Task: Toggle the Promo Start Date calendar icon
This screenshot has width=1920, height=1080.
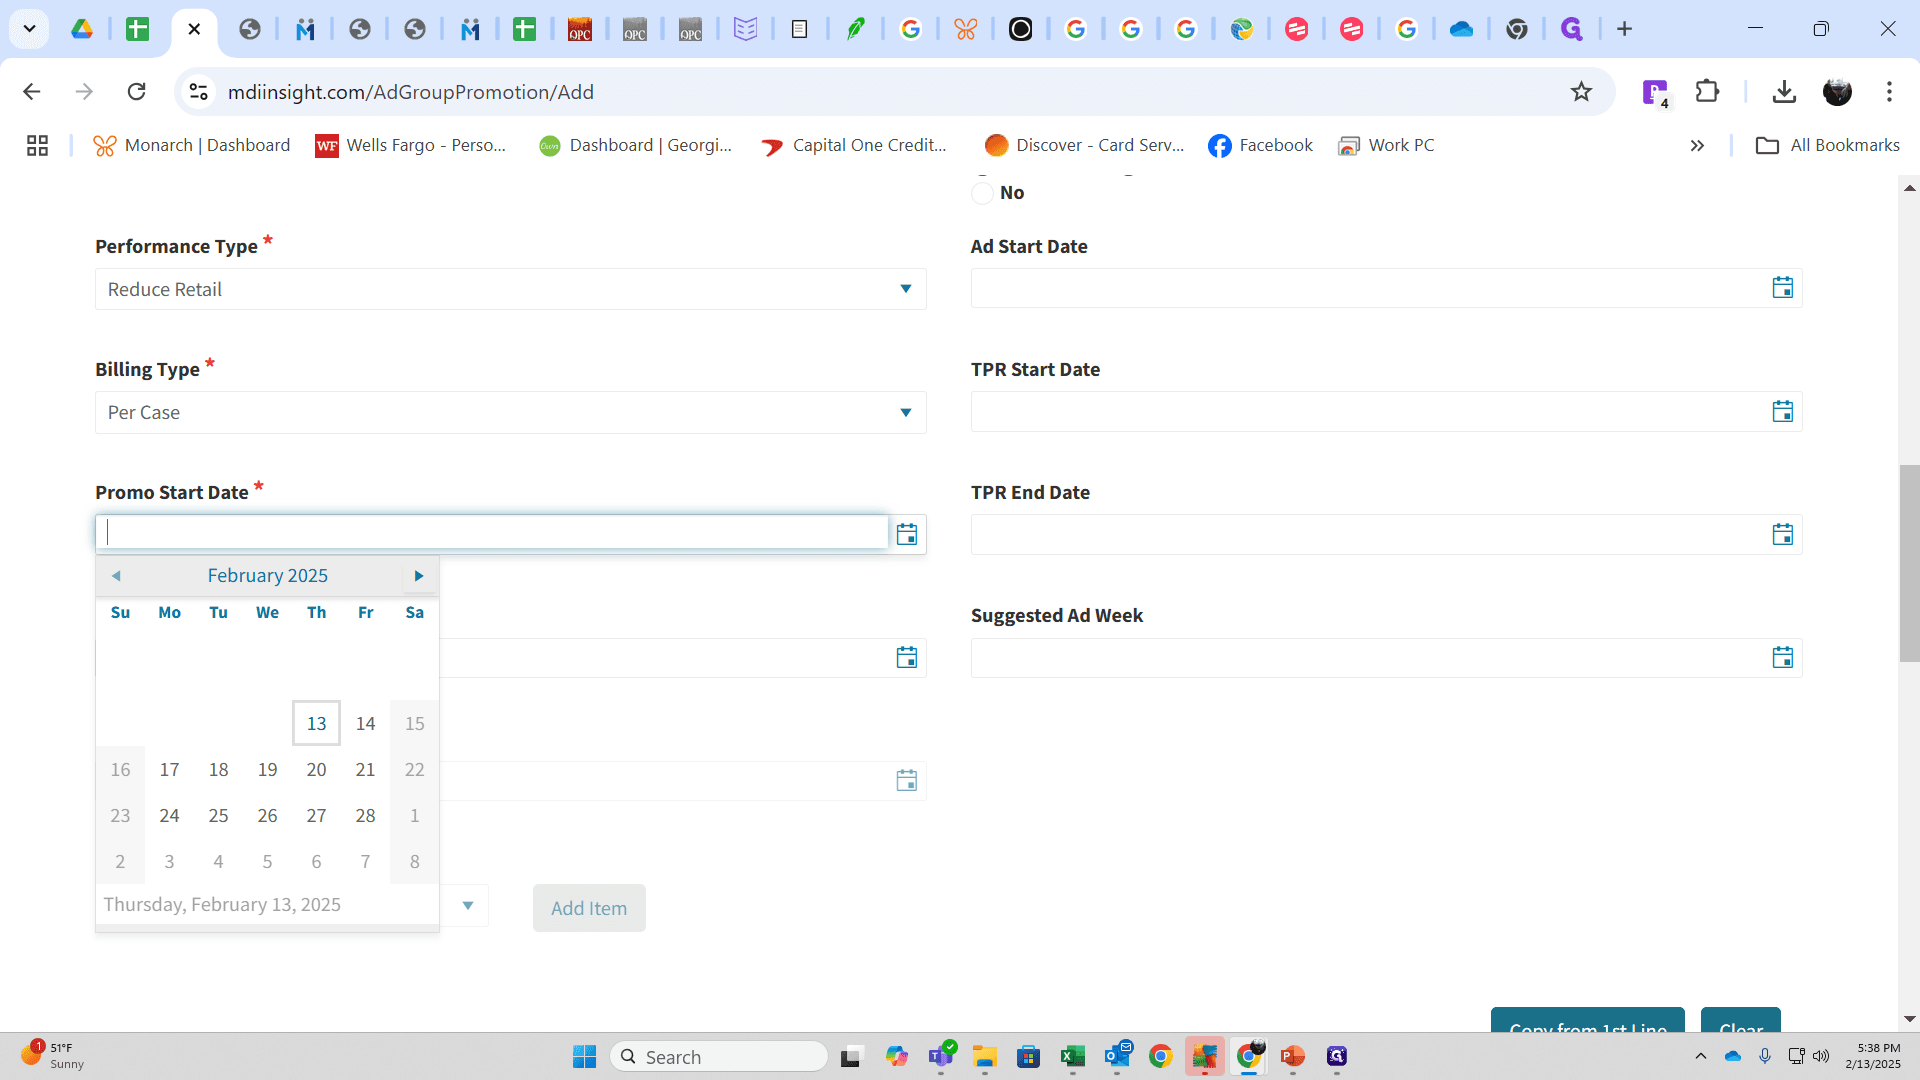Action: [907, 534]
